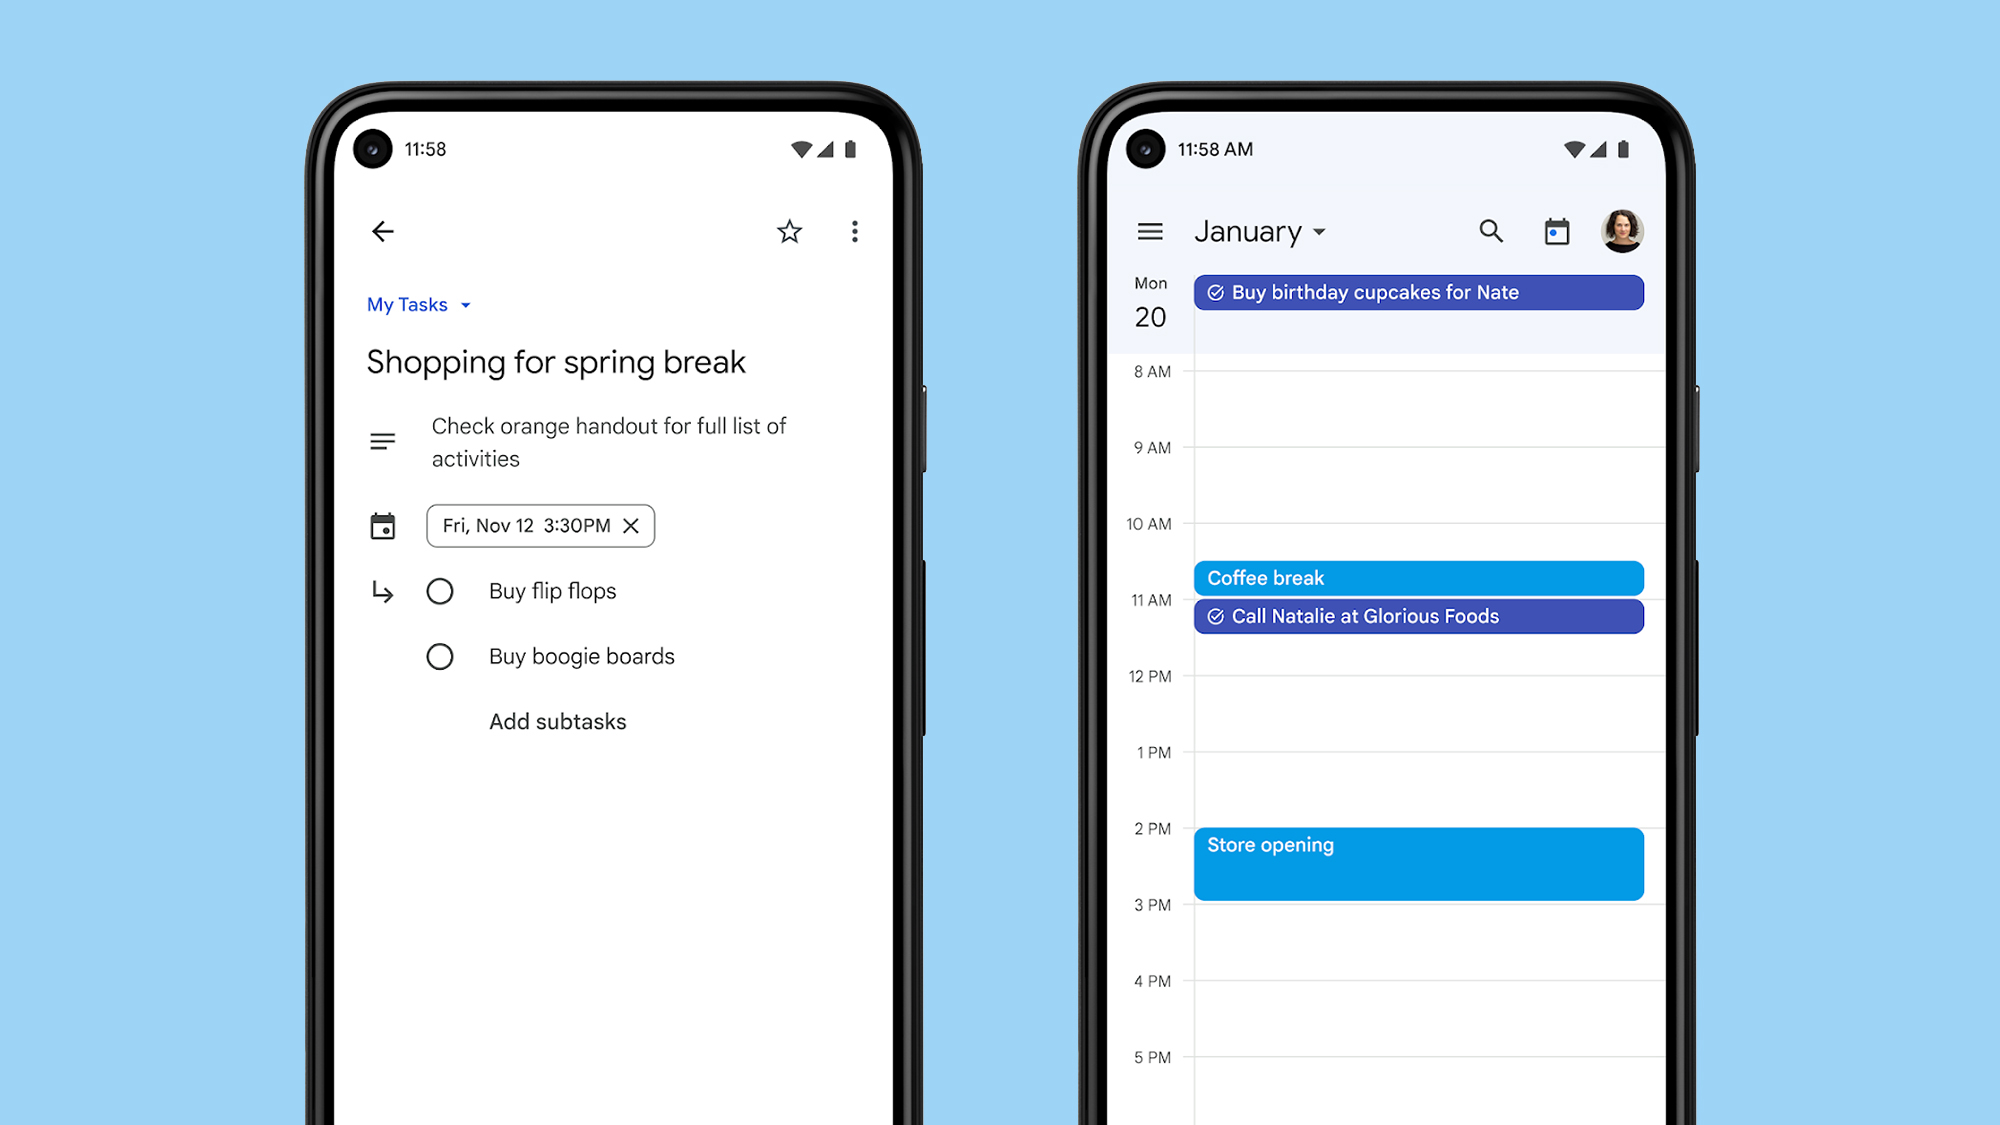Click the user profile avatar icon

click(1622, 231)
